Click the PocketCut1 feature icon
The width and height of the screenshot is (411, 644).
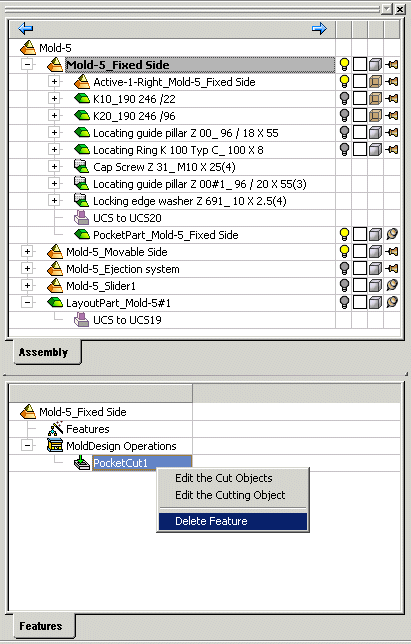82,463
